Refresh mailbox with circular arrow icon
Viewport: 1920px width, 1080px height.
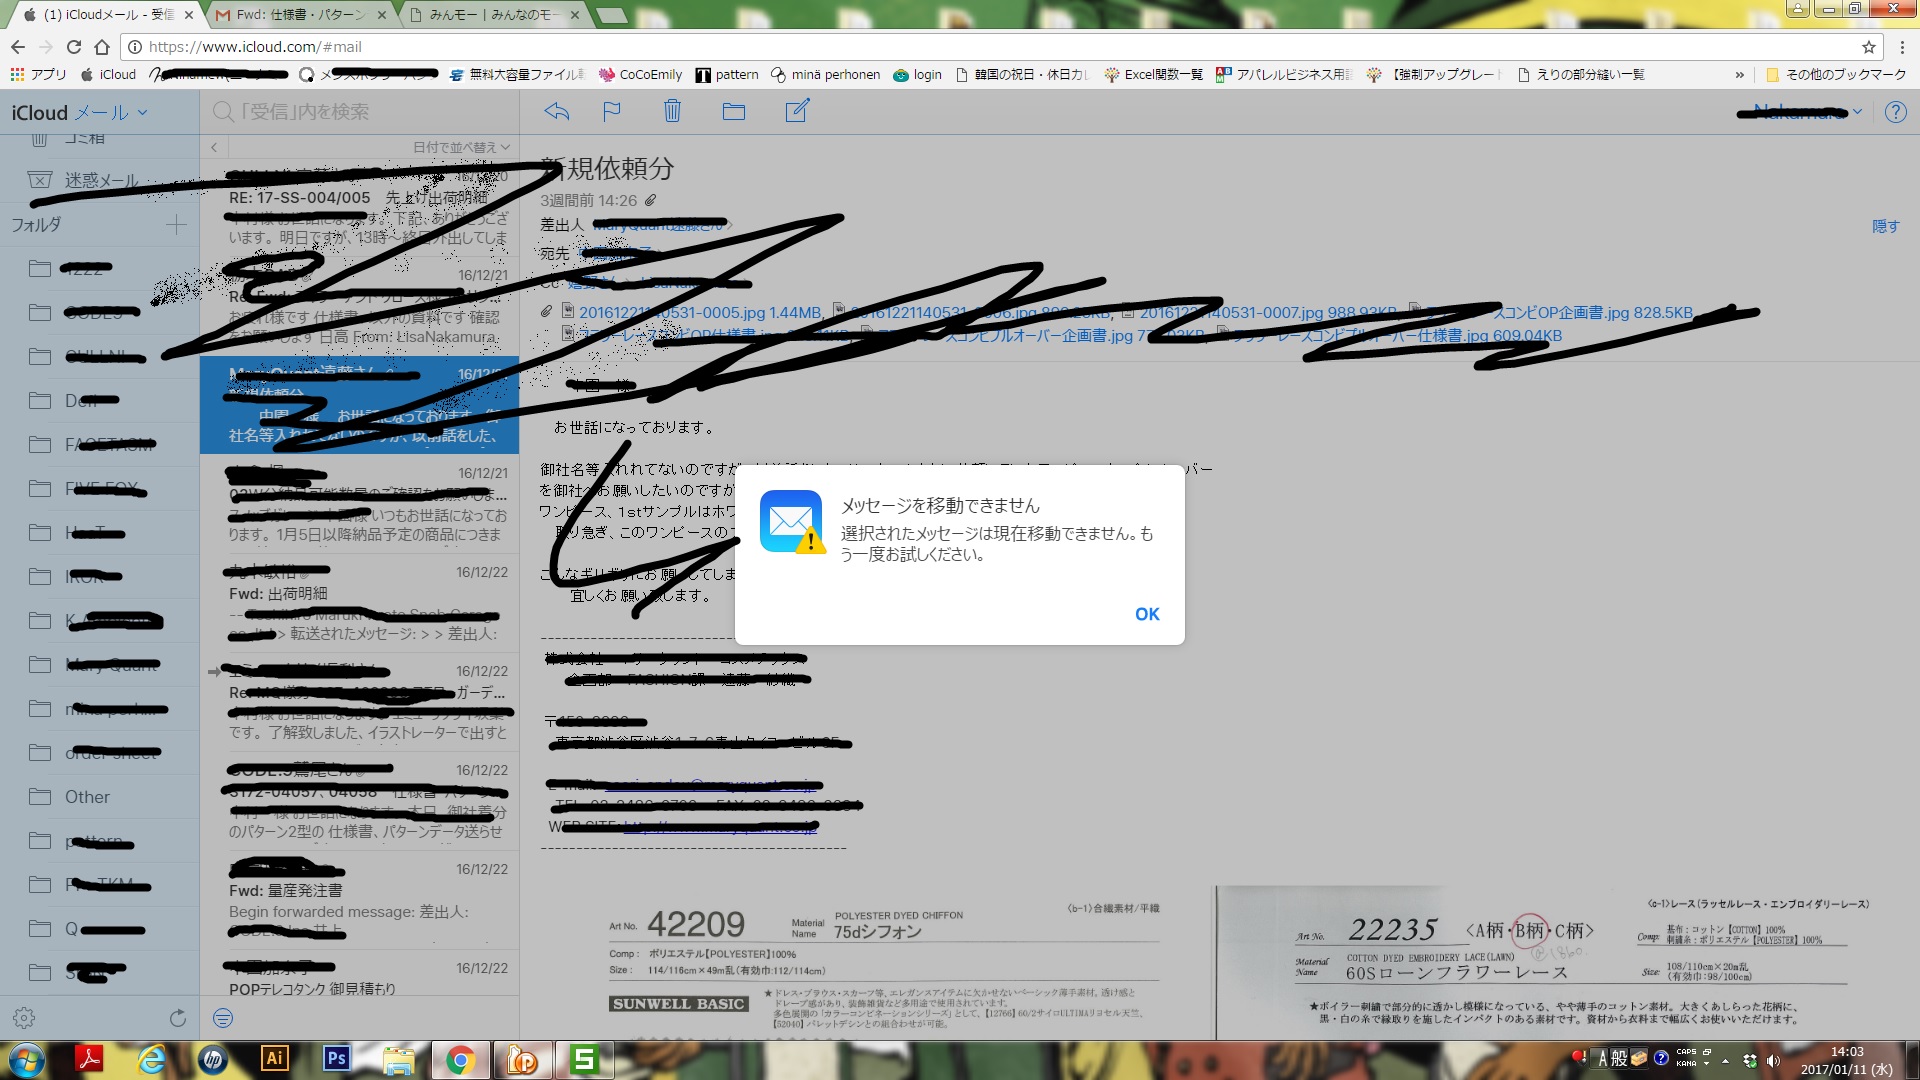tap(178, 1018)
